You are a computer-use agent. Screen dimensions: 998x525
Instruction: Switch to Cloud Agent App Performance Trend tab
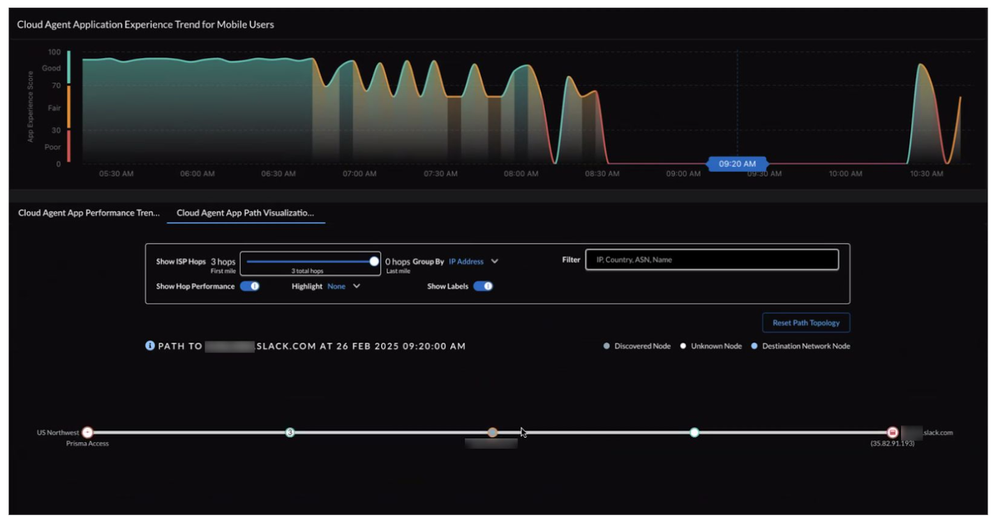(x=88, y=212)
